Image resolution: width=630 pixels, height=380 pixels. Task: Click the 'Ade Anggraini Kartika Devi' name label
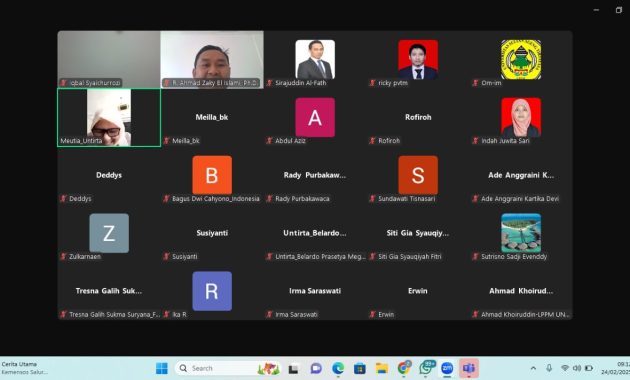click(x=520, y=199)
